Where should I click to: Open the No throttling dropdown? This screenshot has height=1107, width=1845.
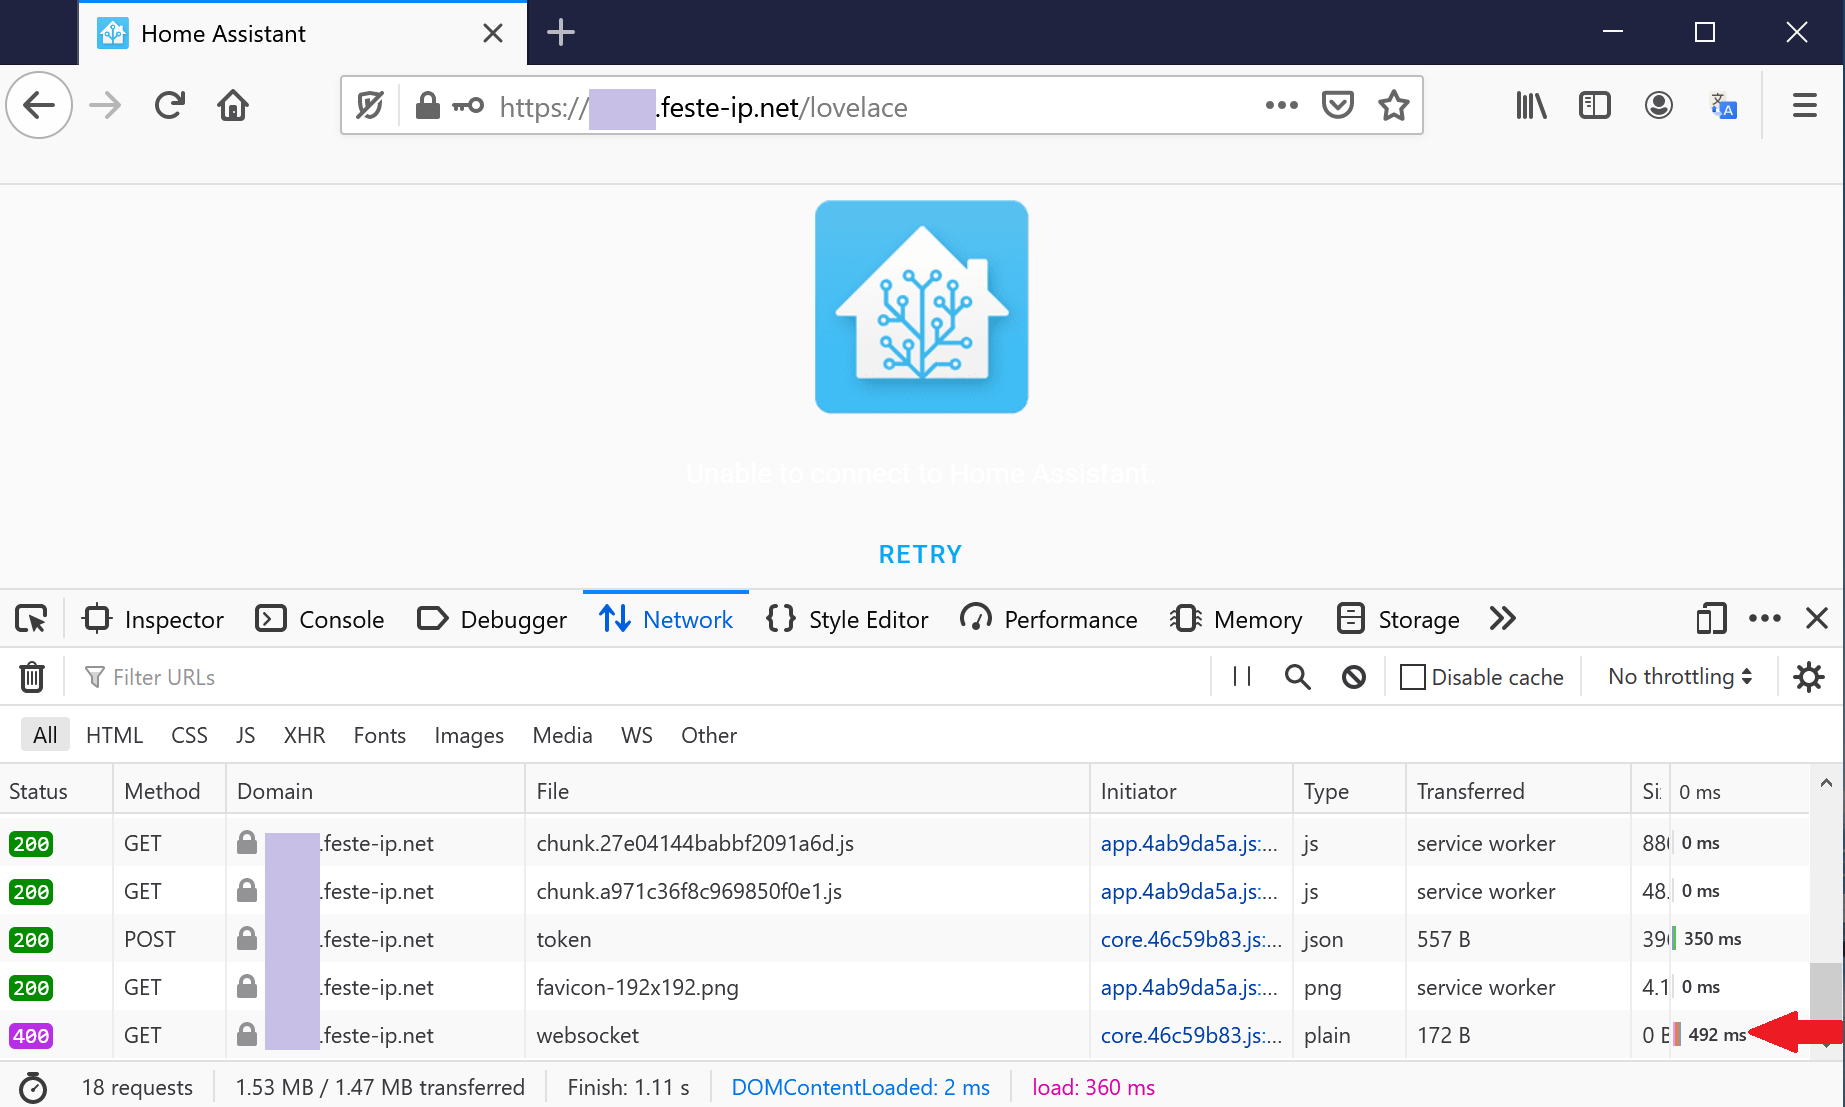click(x=1679, y=677)
